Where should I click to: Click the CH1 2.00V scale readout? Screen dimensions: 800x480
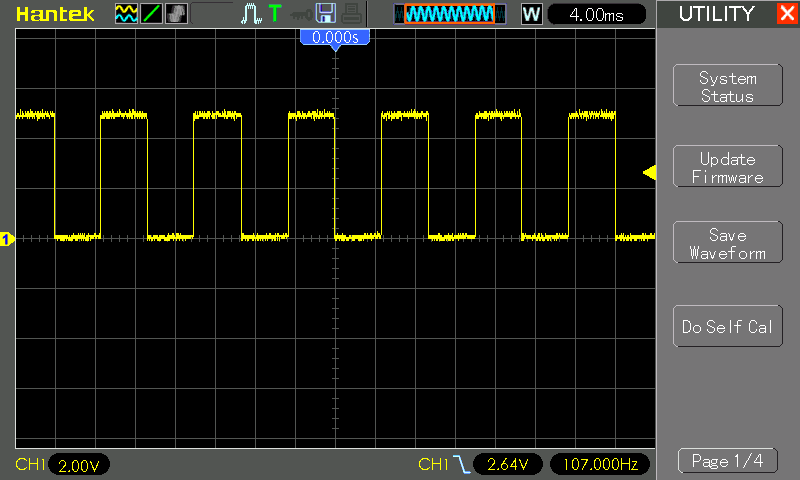(79, 465)
